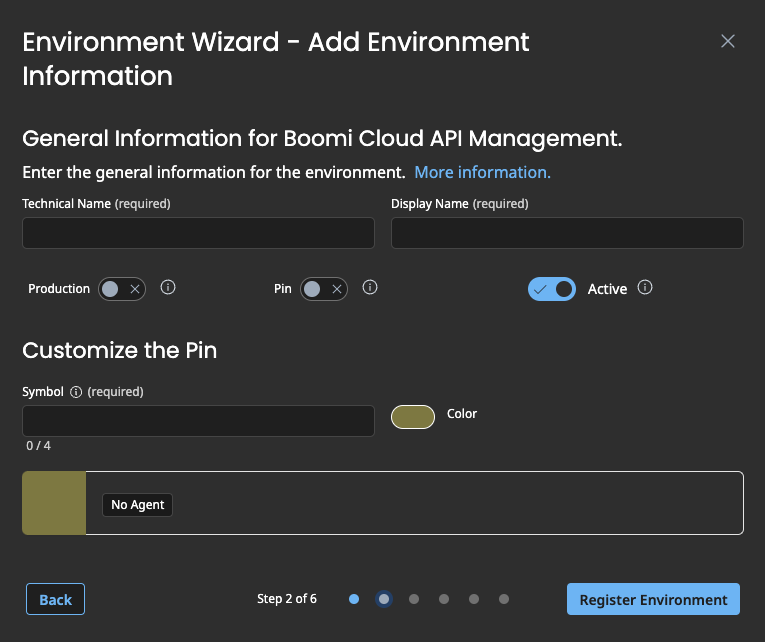Toggle the Production switch on

122,289
